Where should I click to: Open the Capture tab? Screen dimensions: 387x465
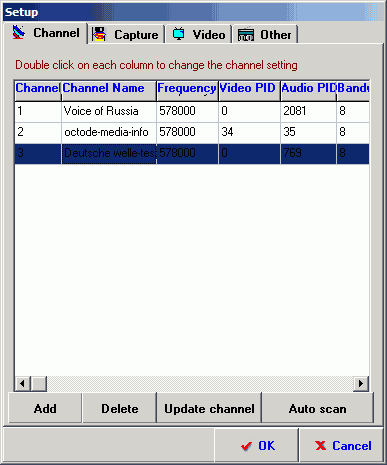127,34
